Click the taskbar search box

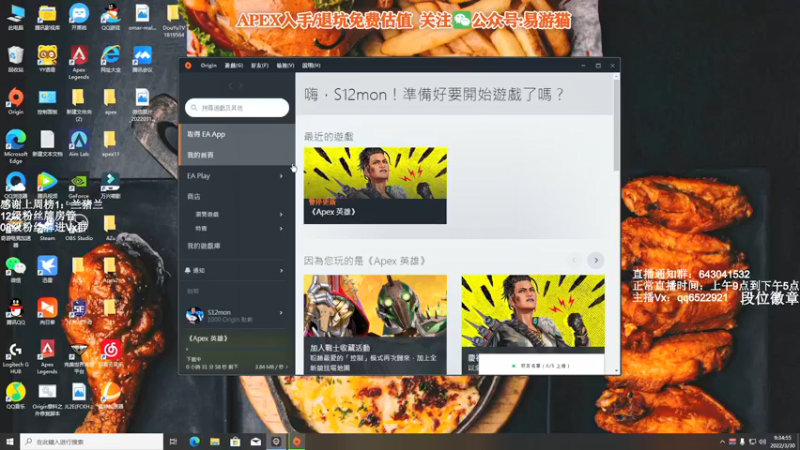pyautogui.click(x=92, y=441)
